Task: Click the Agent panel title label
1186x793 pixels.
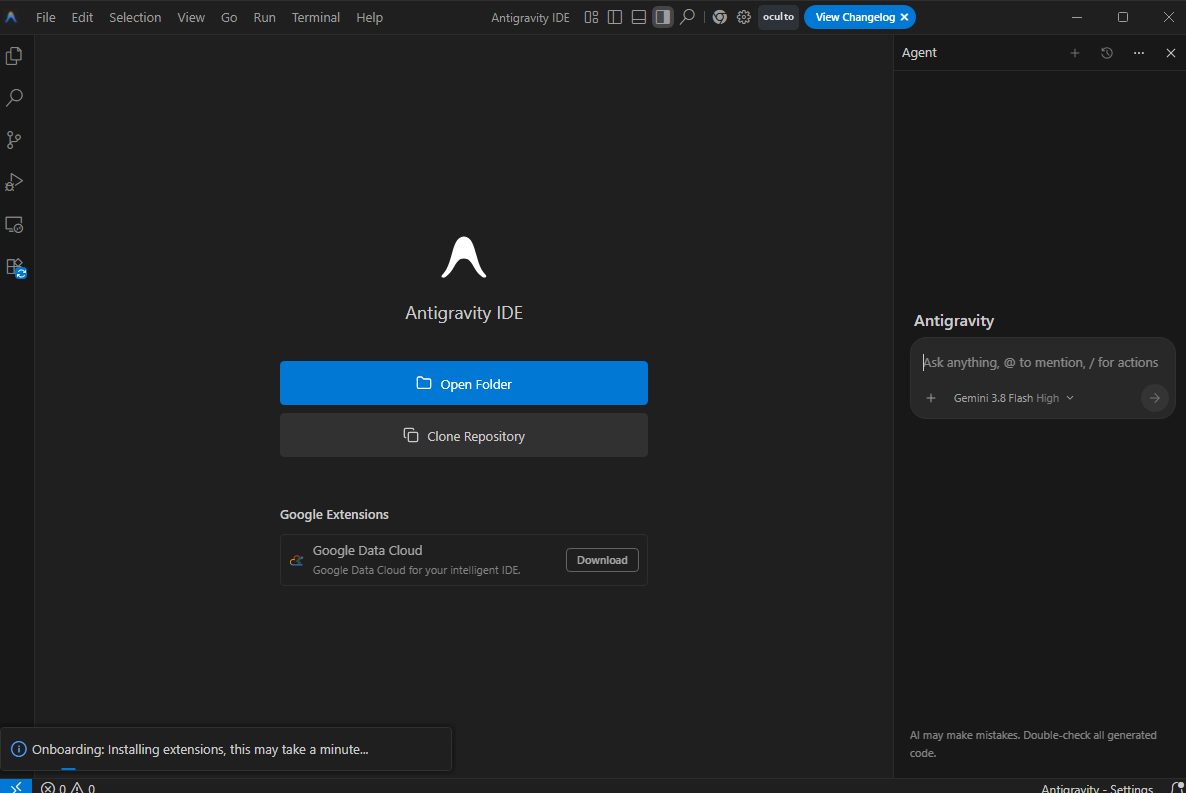Action: point(919,52)
